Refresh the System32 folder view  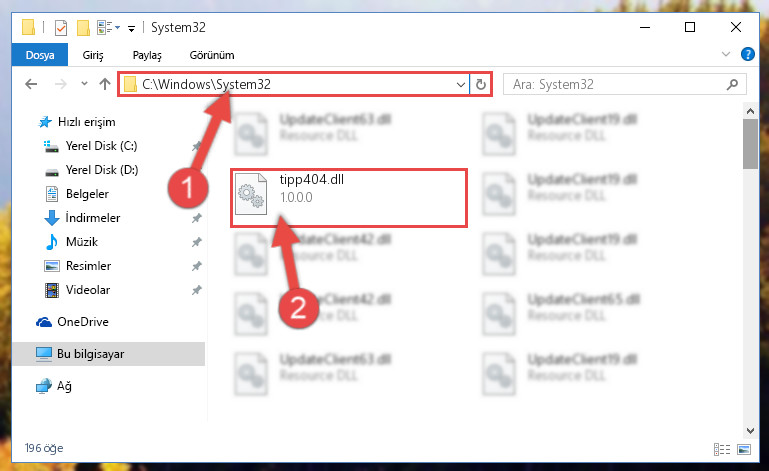pos(481,84)
